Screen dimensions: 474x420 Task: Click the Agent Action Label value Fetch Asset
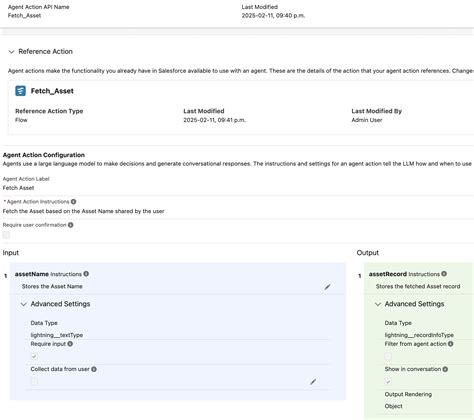click(18, 188)
